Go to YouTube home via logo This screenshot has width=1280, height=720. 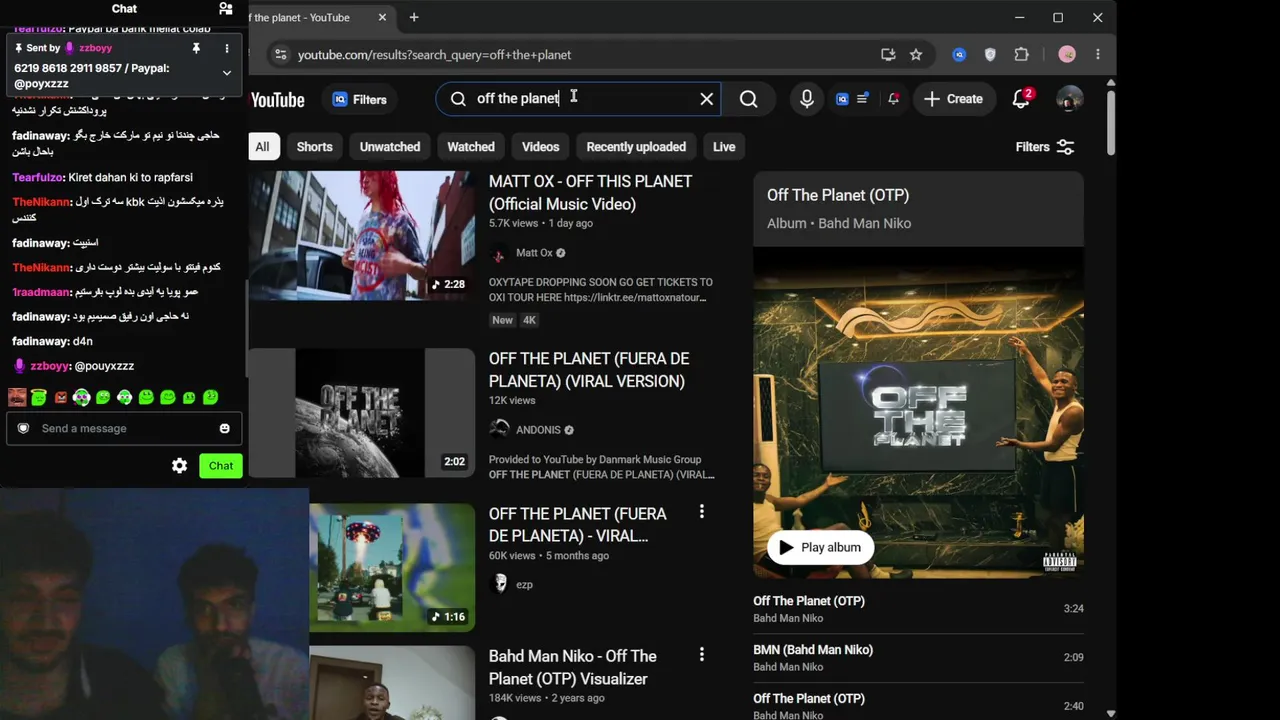click(x=277, y=100)
